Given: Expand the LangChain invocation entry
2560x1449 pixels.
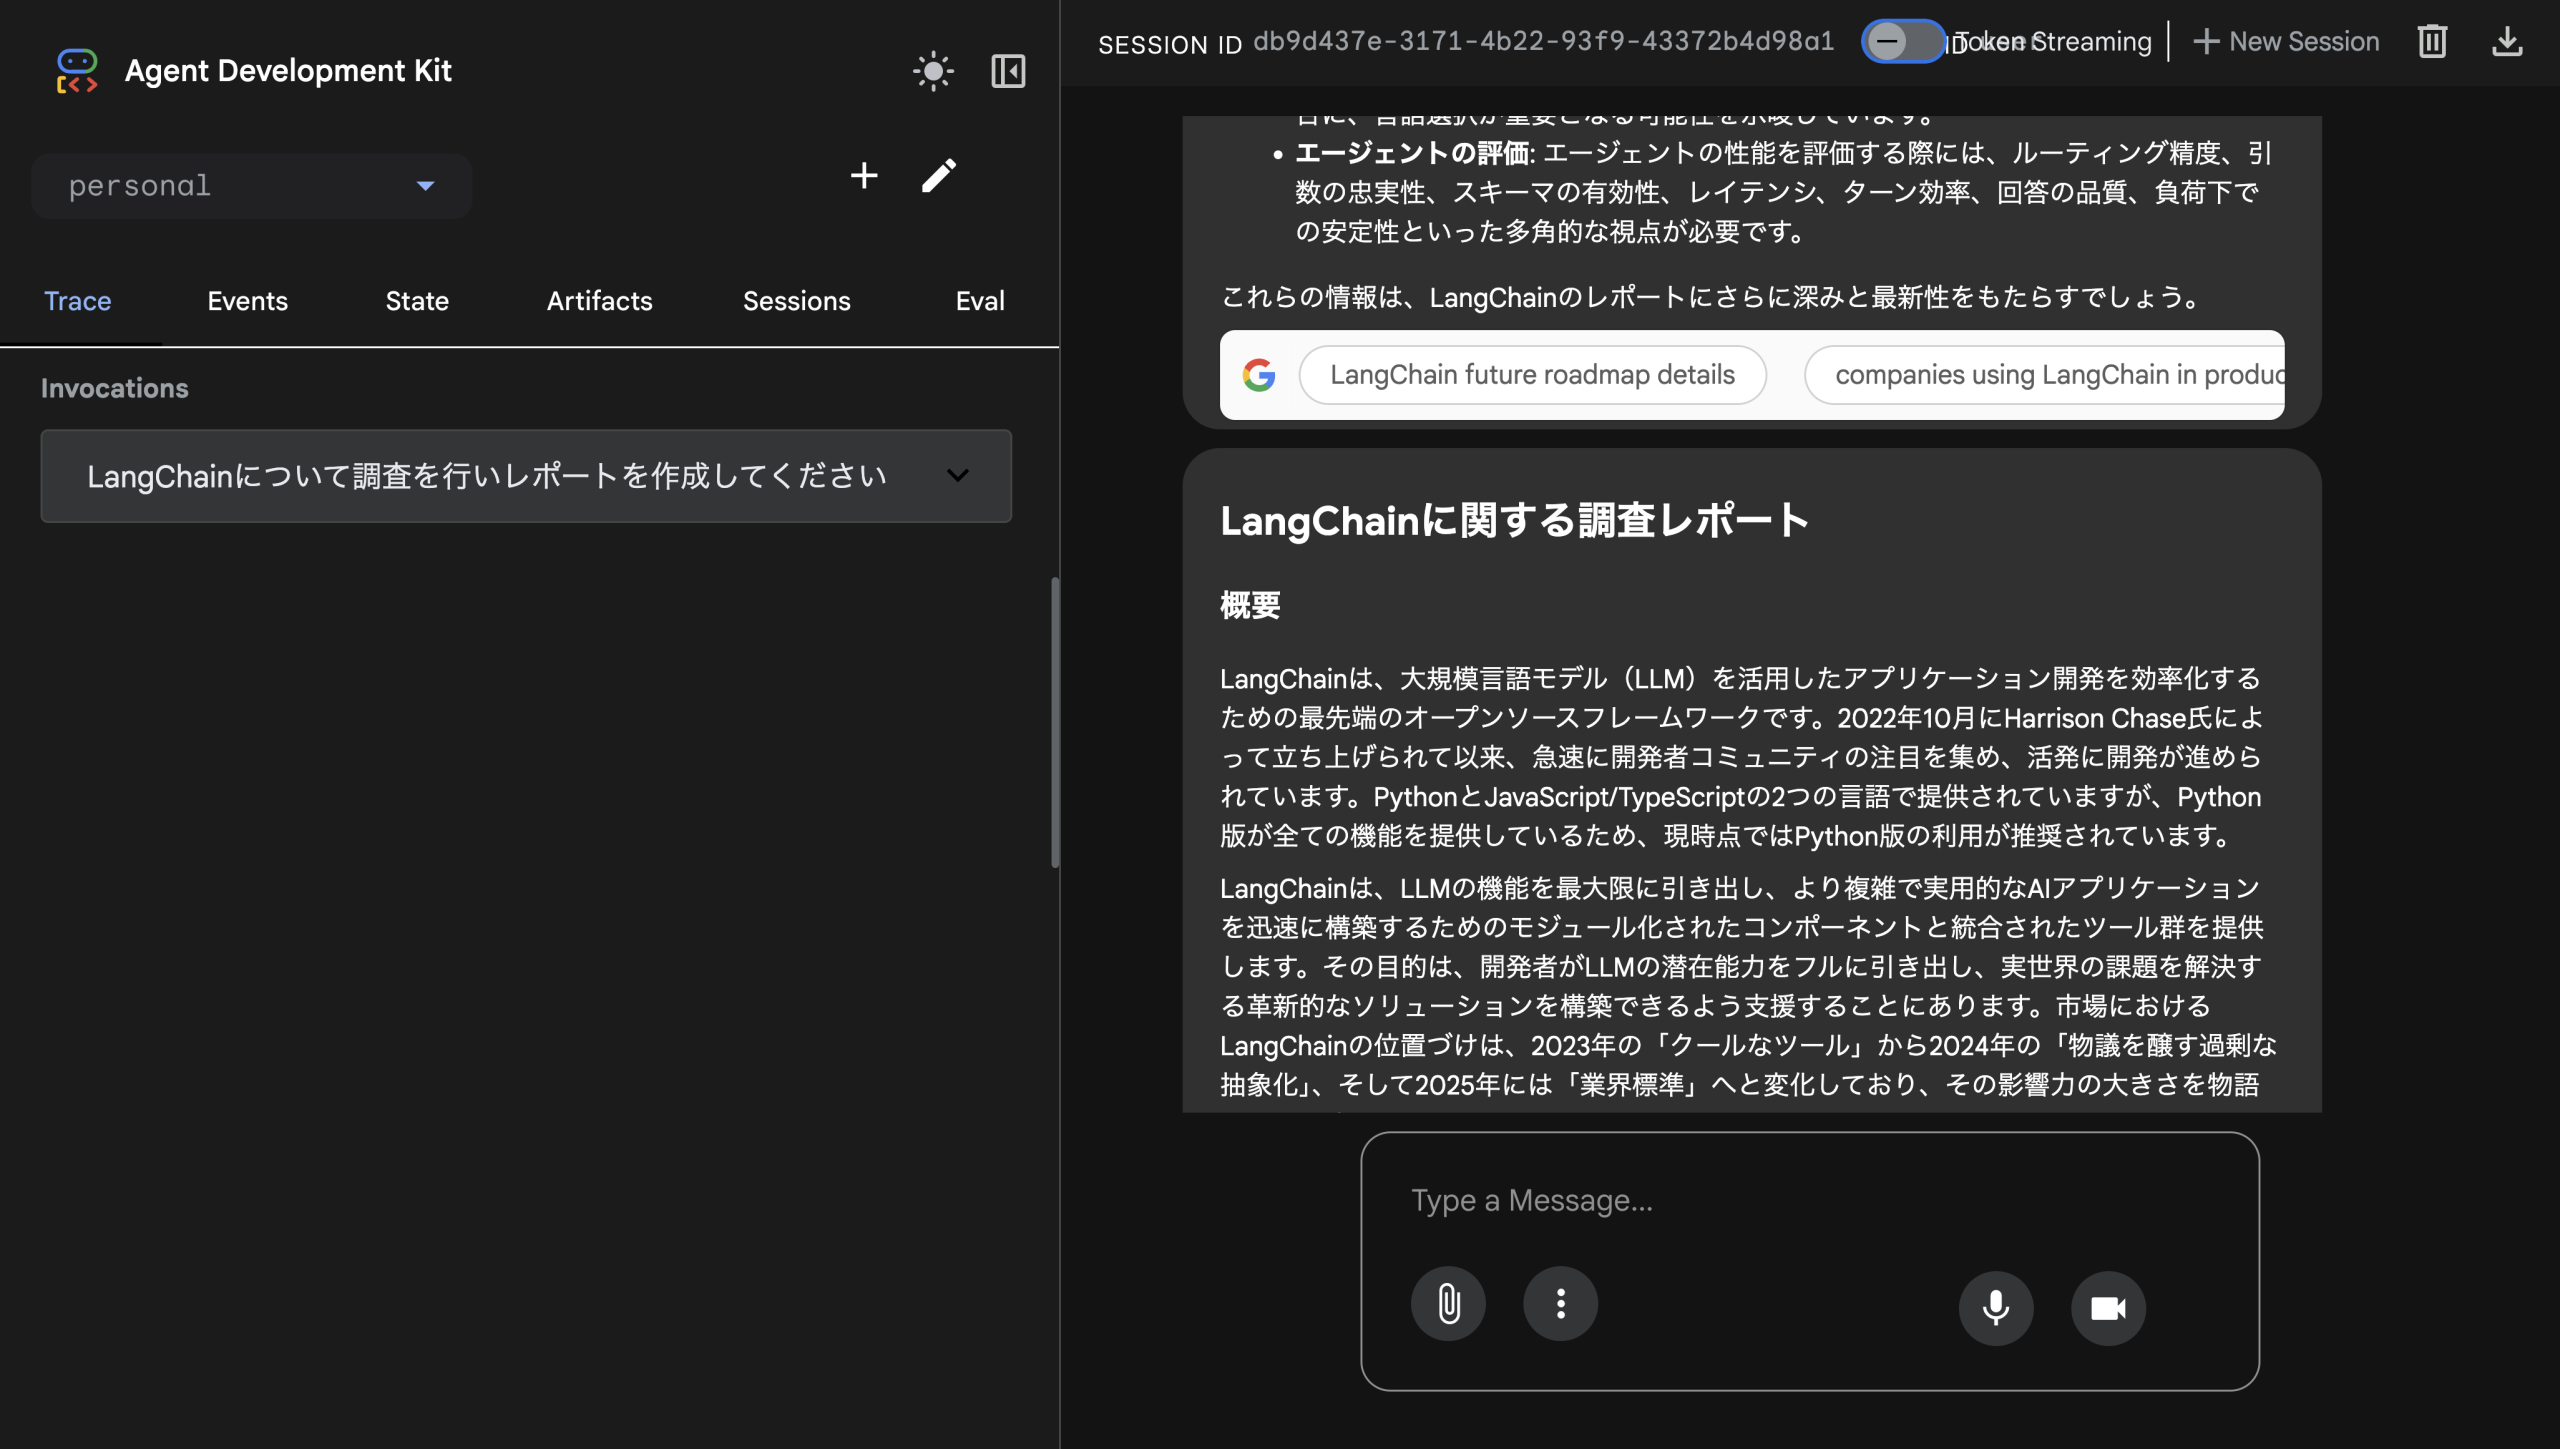Looking at the screenshot, I should point(957,476).
